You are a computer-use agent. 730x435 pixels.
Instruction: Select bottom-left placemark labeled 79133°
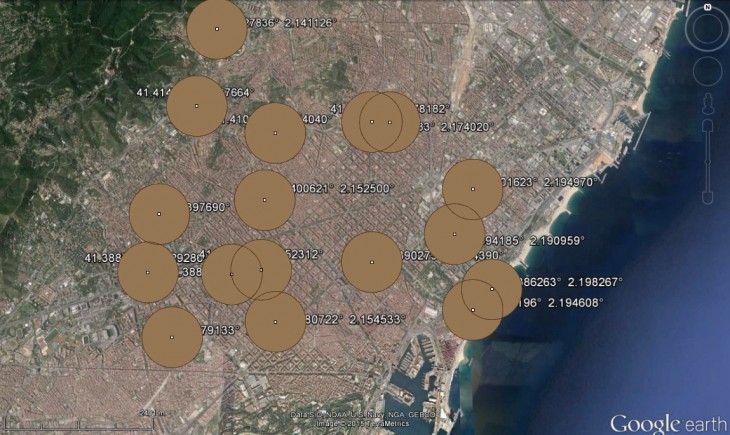(172, 337)
